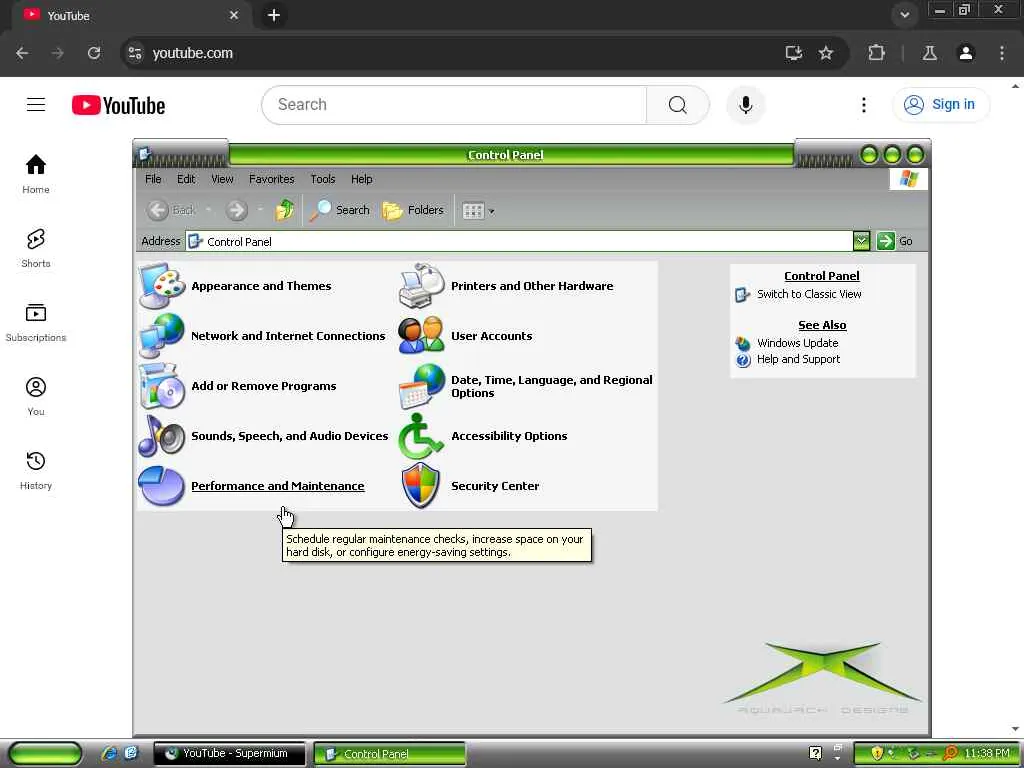Open the browser Extensions puzzle icon
1024x768 pixels.
pos(876,53)
